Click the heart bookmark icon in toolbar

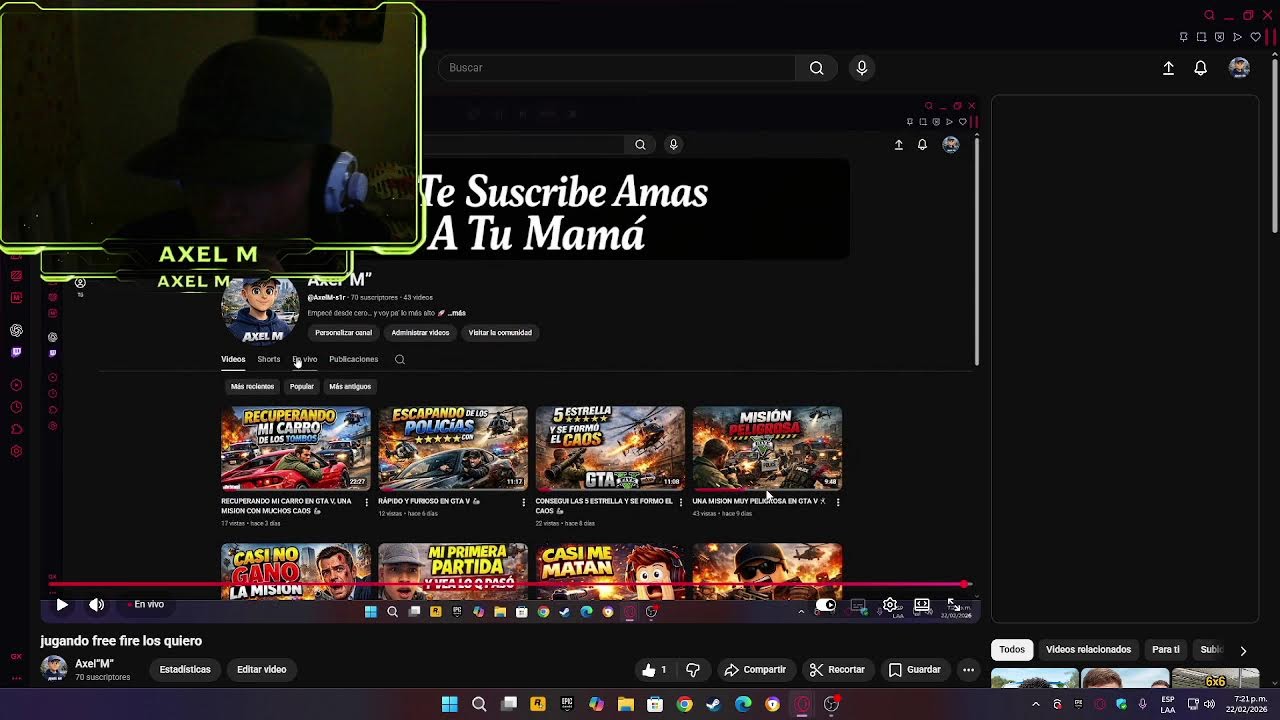coord(1255,37)
